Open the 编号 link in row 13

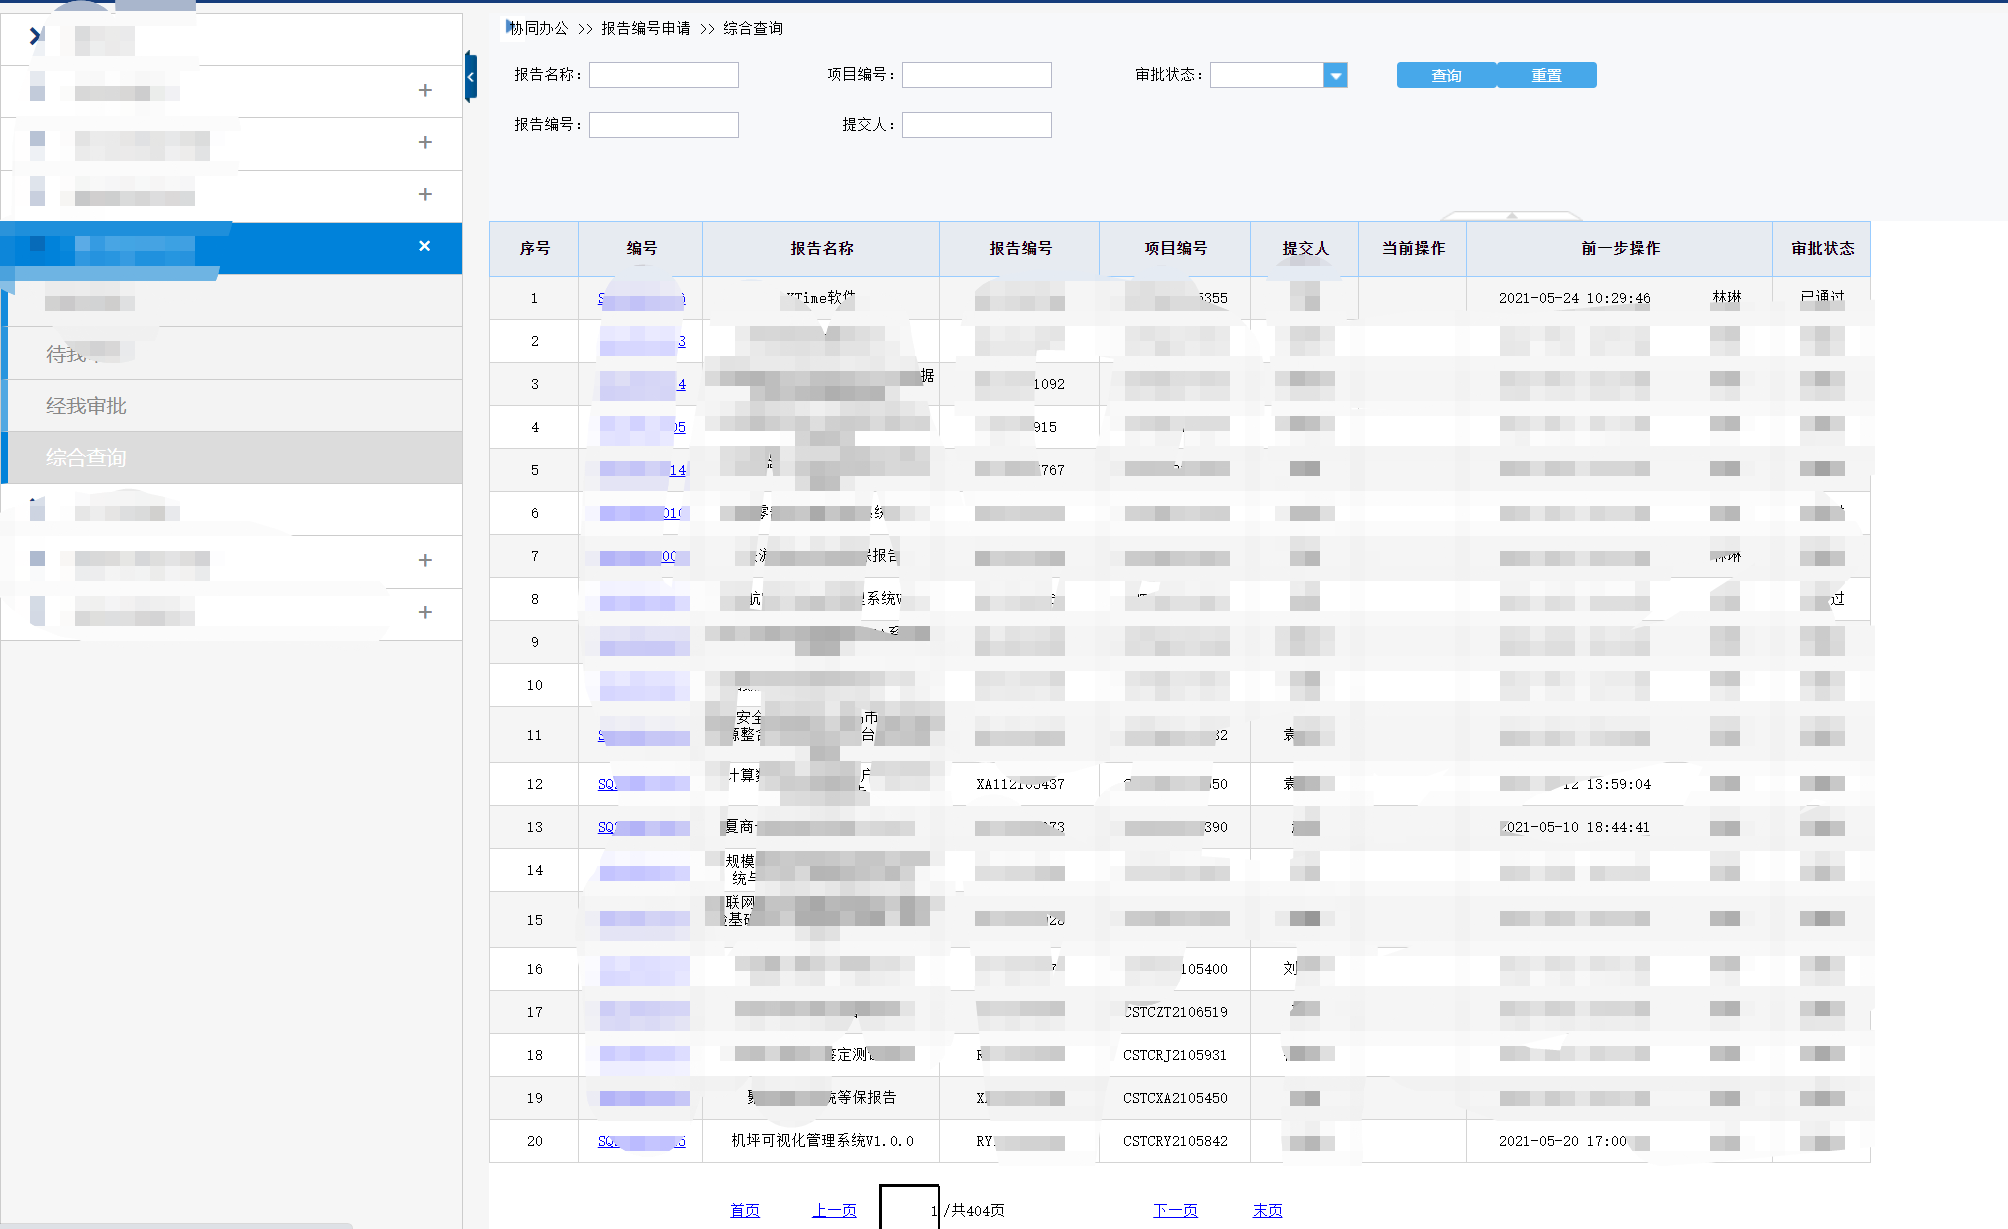tap(642, 827)
